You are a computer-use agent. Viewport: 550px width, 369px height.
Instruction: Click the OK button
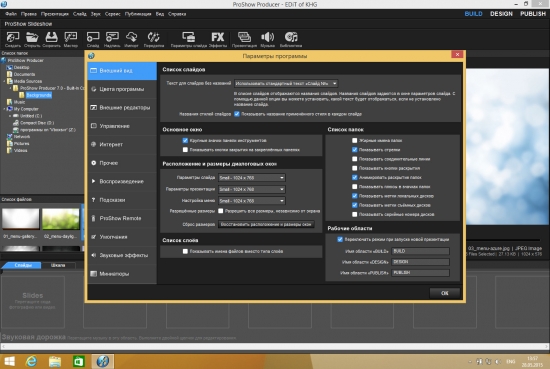444,293
